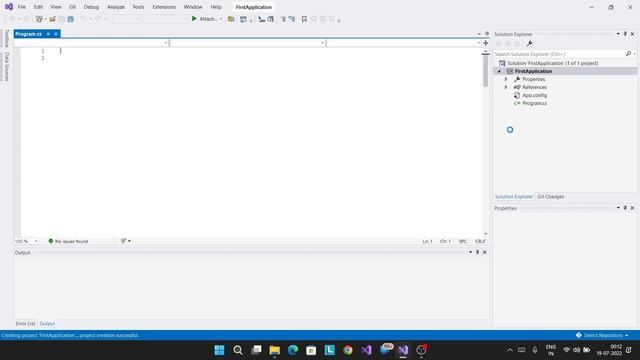Click the Ln: 1 line indicator
640x360 pixels.
point(427,241)
